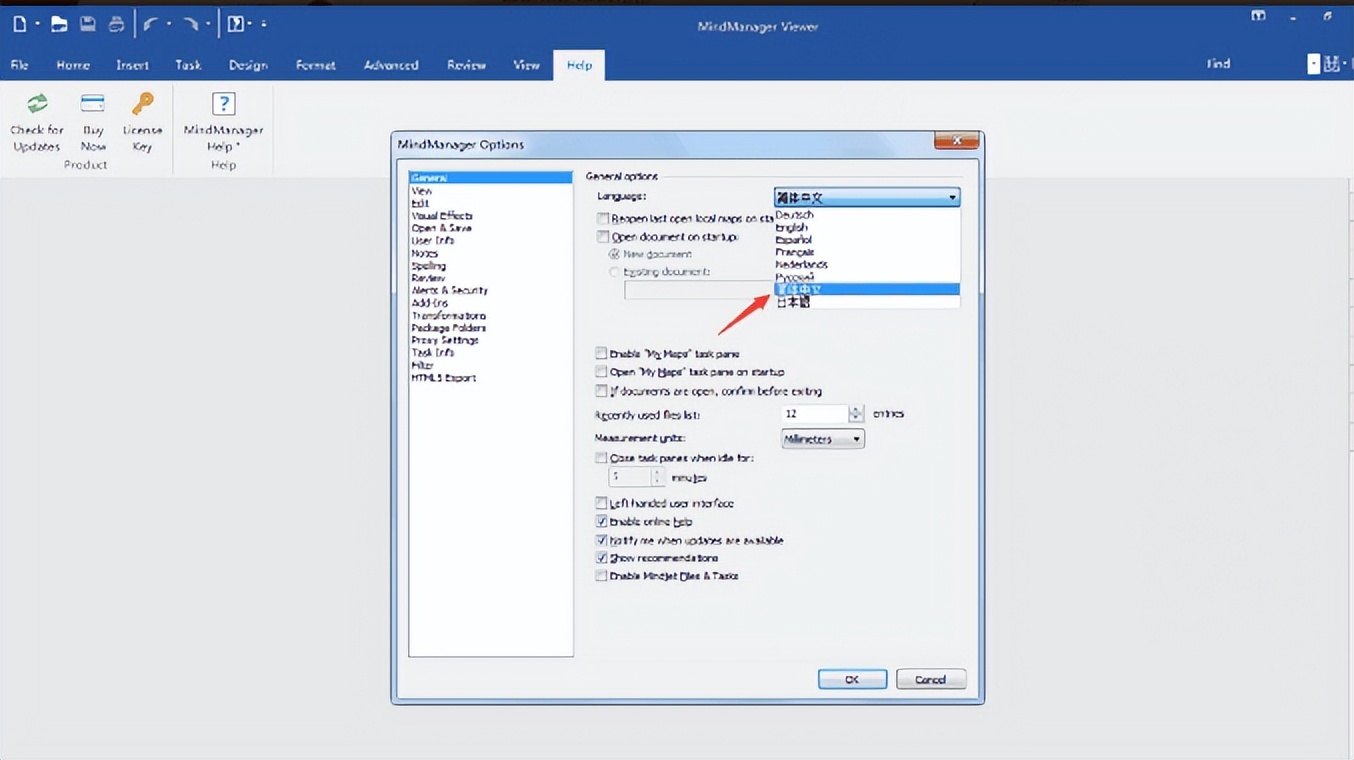Viewport: 1354px width, 760px height.
Task: Select English from the language list
Action: point(791,228)
